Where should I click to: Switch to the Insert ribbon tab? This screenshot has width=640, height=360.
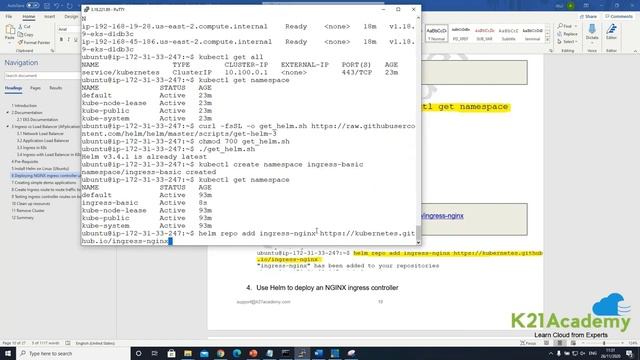coord(49,17)
